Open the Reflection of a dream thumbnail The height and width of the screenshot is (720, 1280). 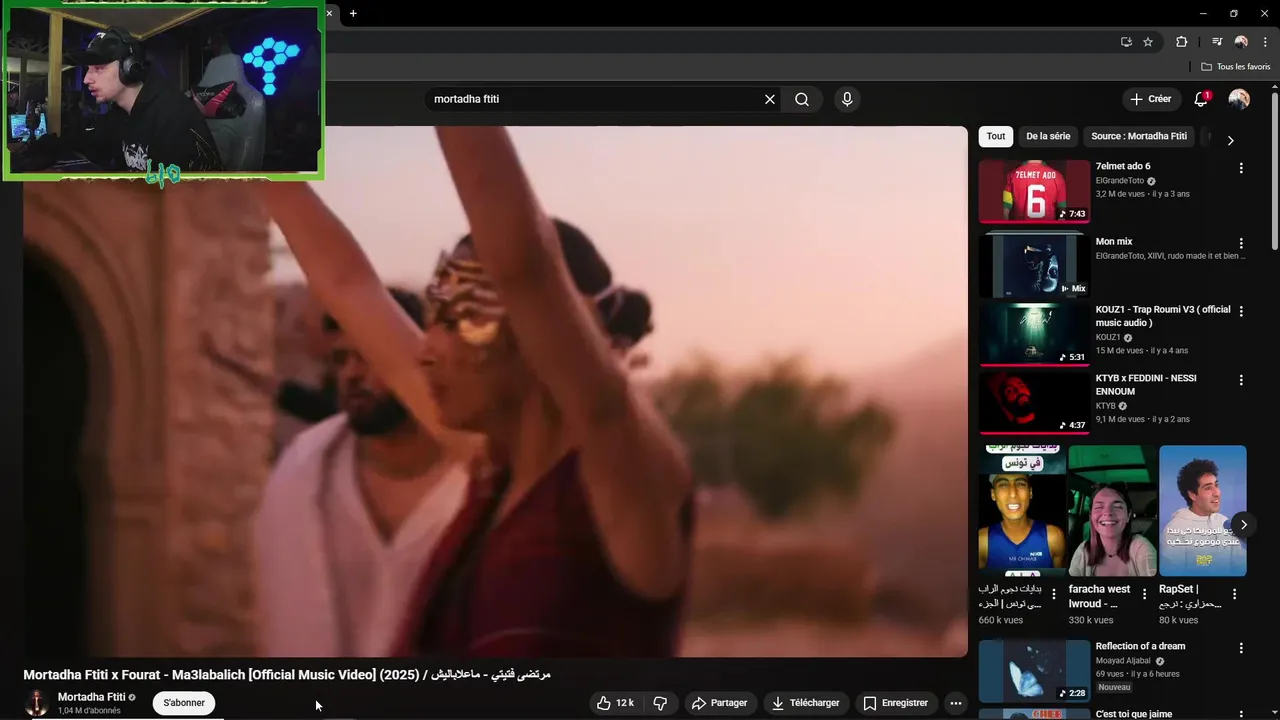pyautogui.click(x=1034, y=671)
